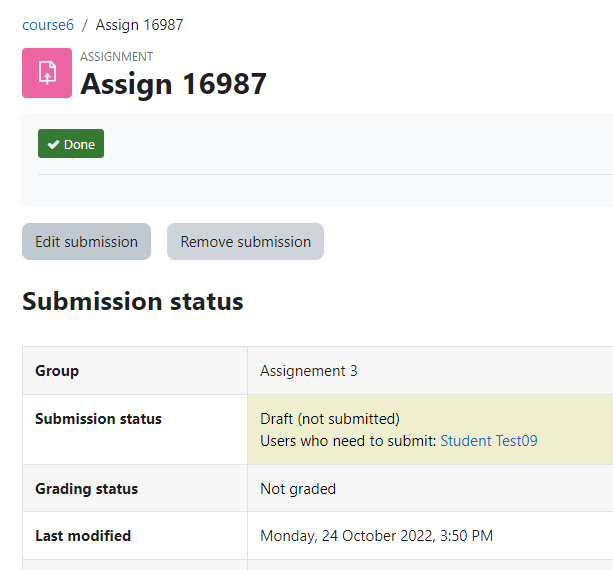Click the ASSIGNMENT type label
This screenshot has height=570, width=613.
pyautogui.click(x=117, y=57)
